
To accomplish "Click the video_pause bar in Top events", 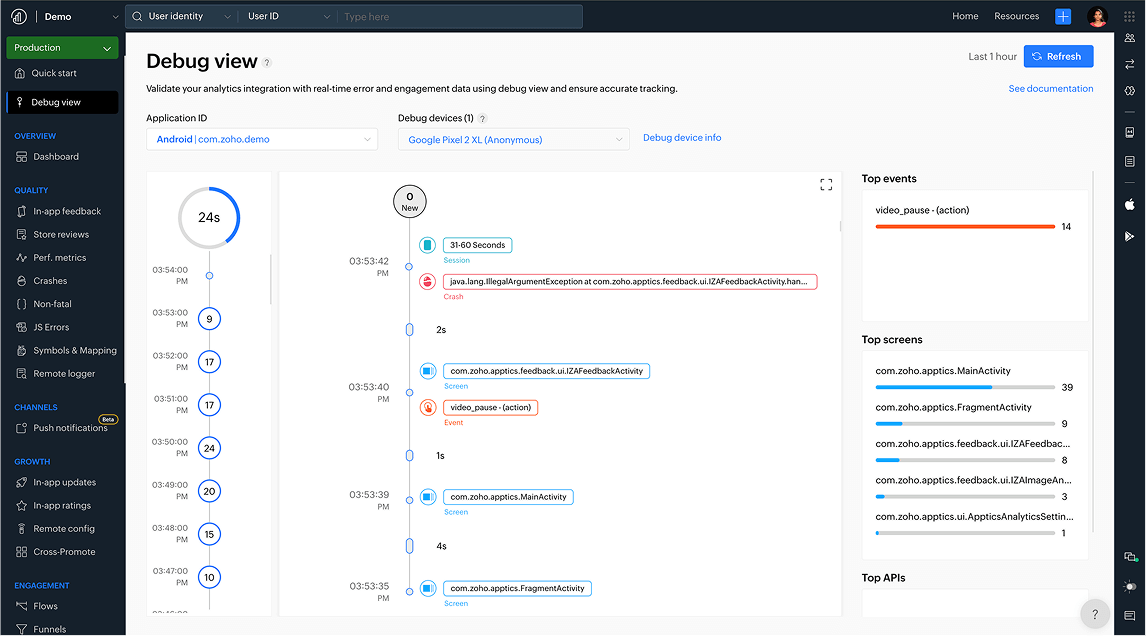I will pos(965,227).
